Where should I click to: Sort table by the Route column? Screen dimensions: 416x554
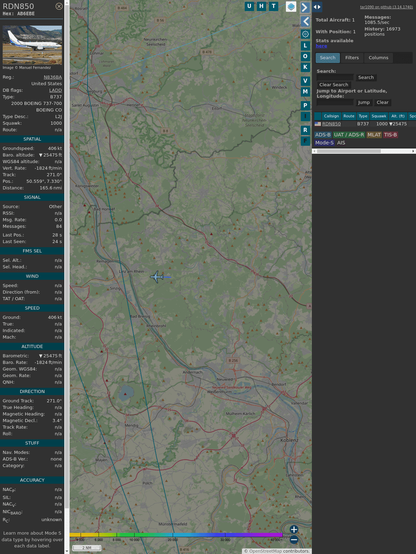[x=348, y=116]
